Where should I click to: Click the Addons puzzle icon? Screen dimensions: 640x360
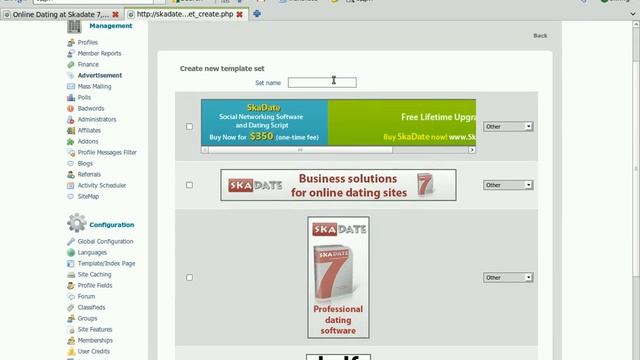[71, 142]
